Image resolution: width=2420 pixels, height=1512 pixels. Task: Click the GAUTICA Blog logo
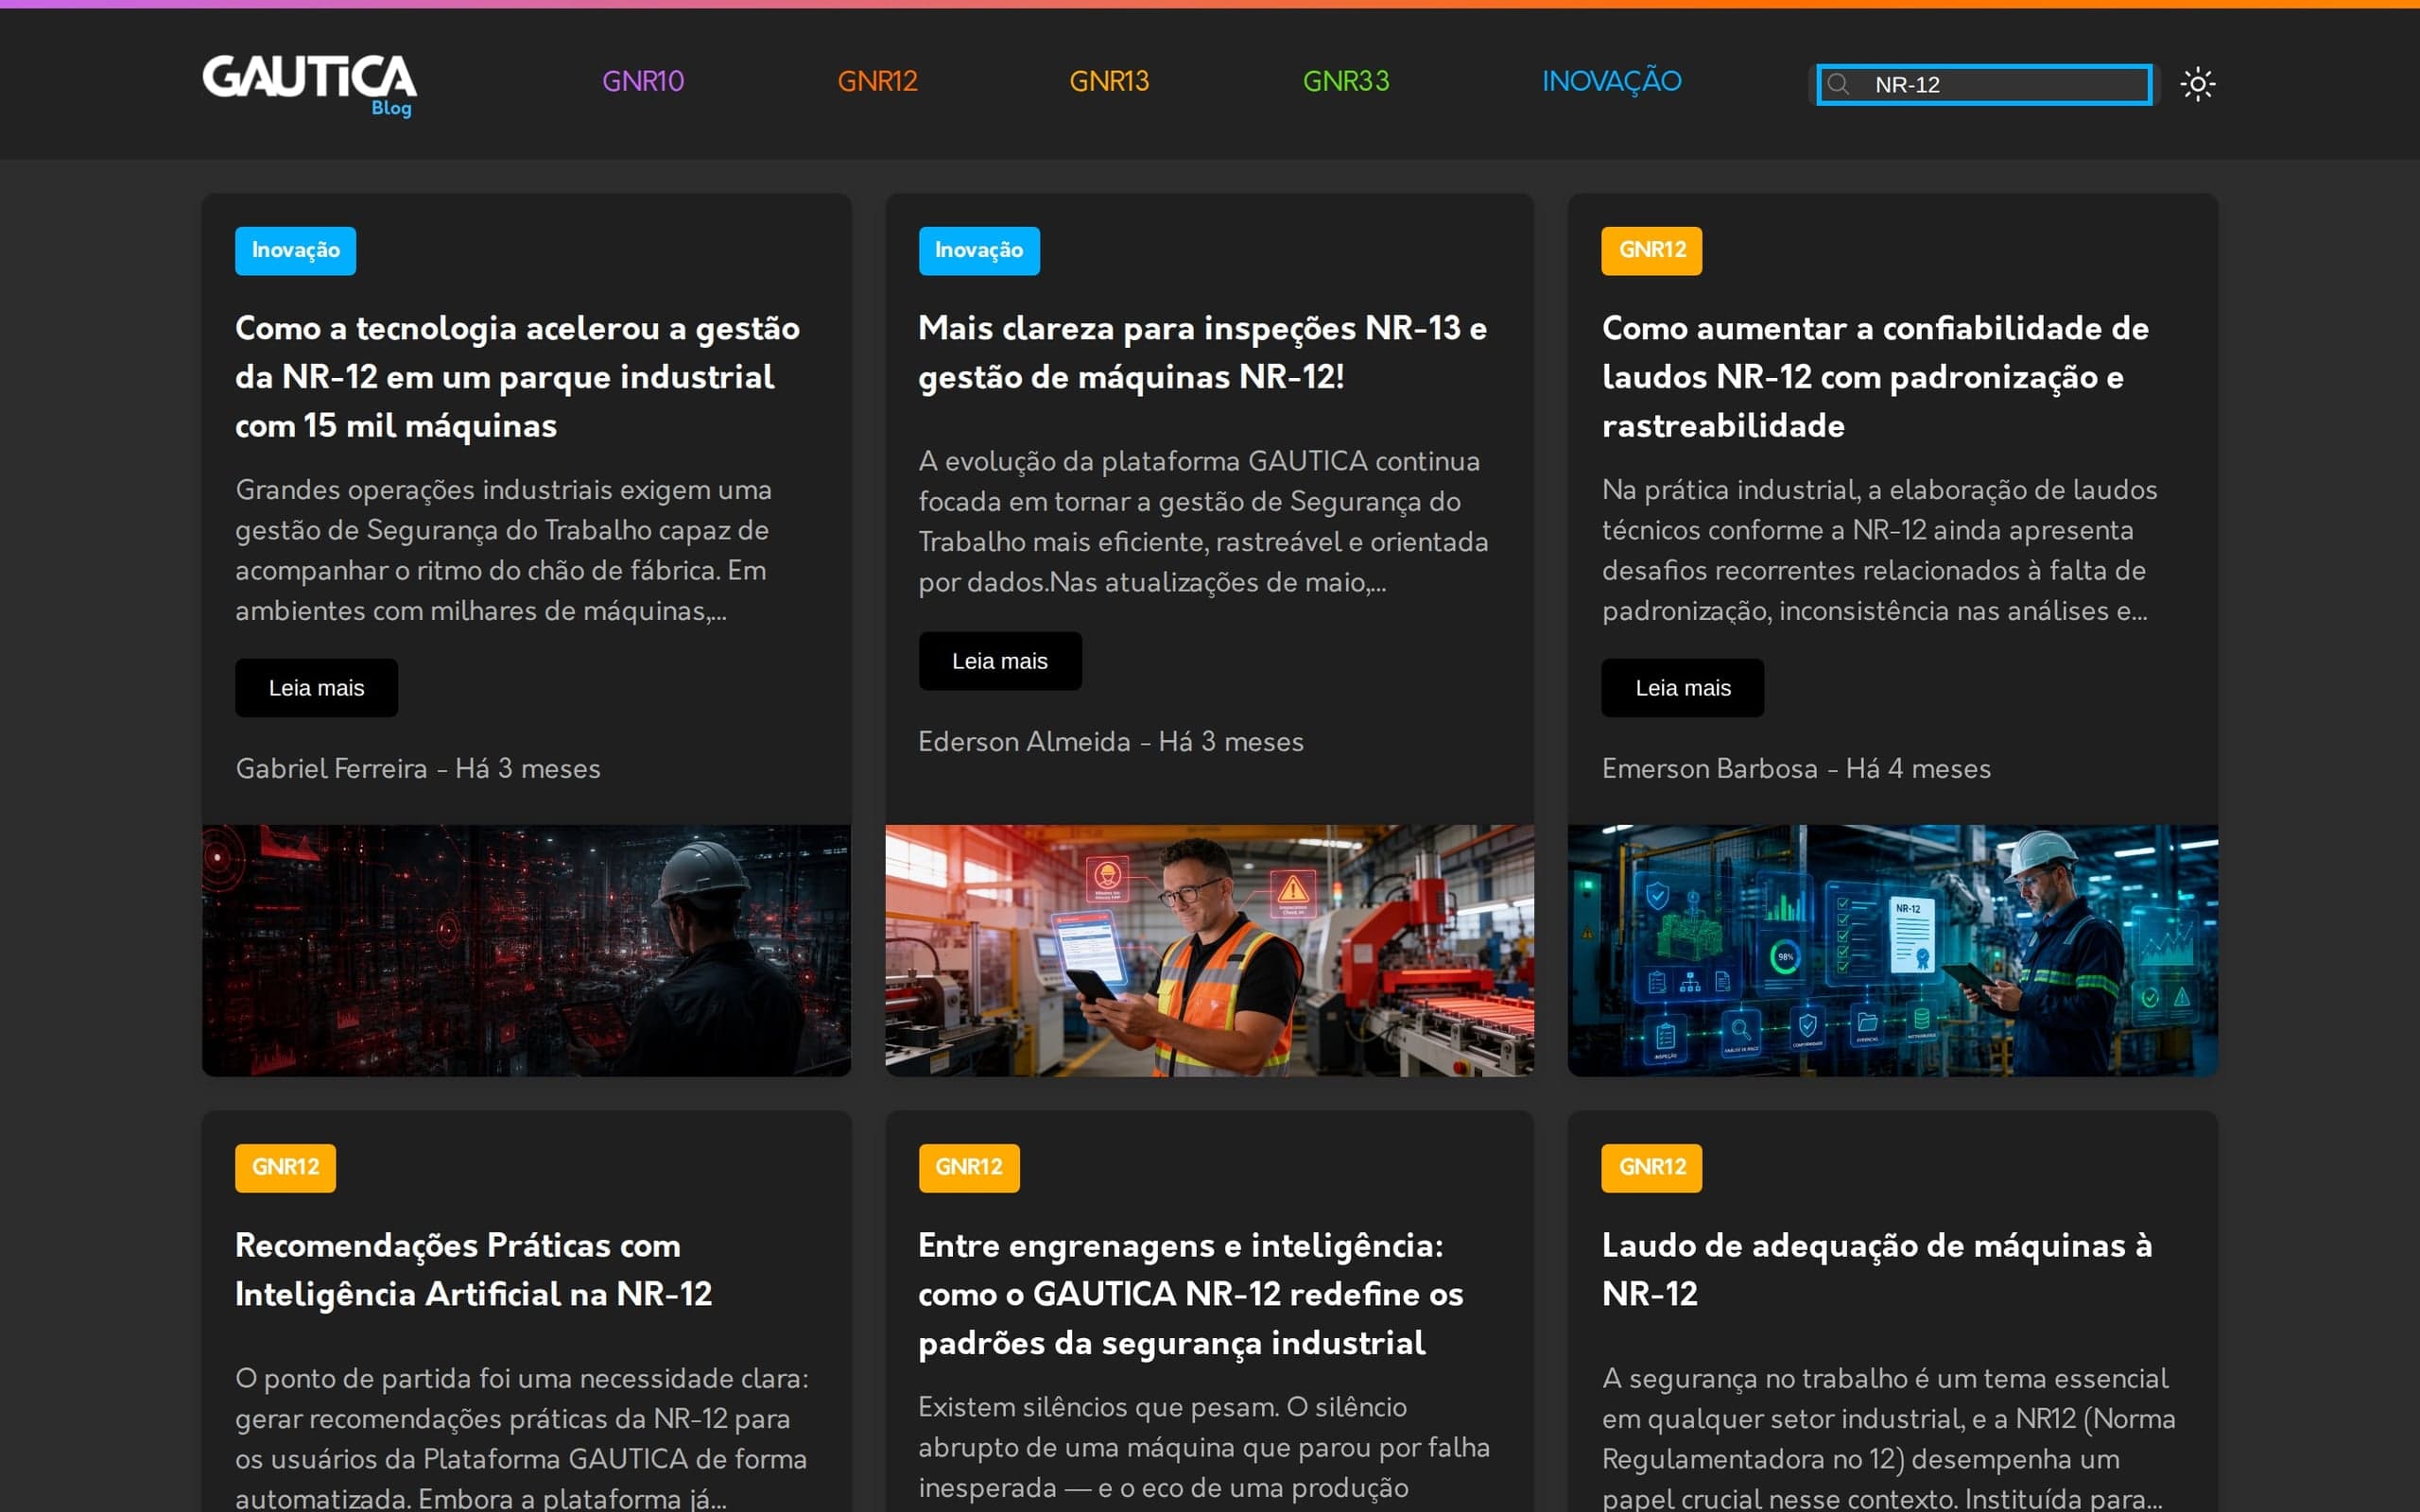[309, 85]
